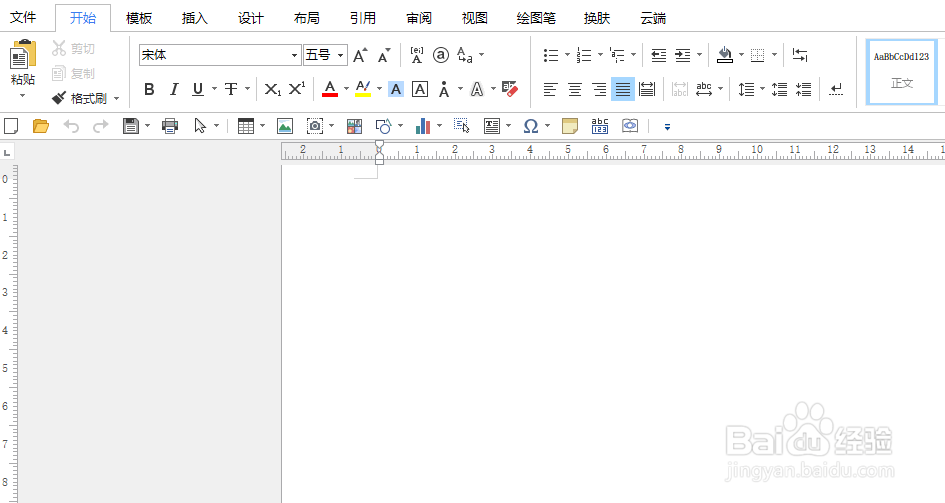Screen dimensions: 945x503
Task: Open the 换肤 (skin) tab
Action: [x=597, y=18]
